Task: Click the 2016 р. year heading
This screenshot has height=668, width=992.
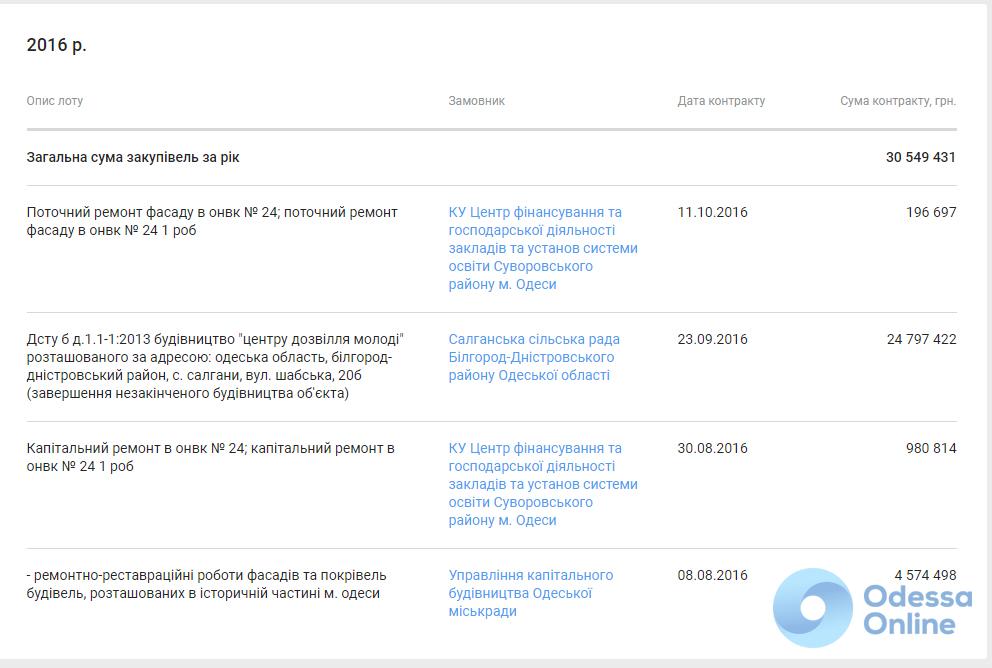Action: pyautogui.click(x=56, y=45)
